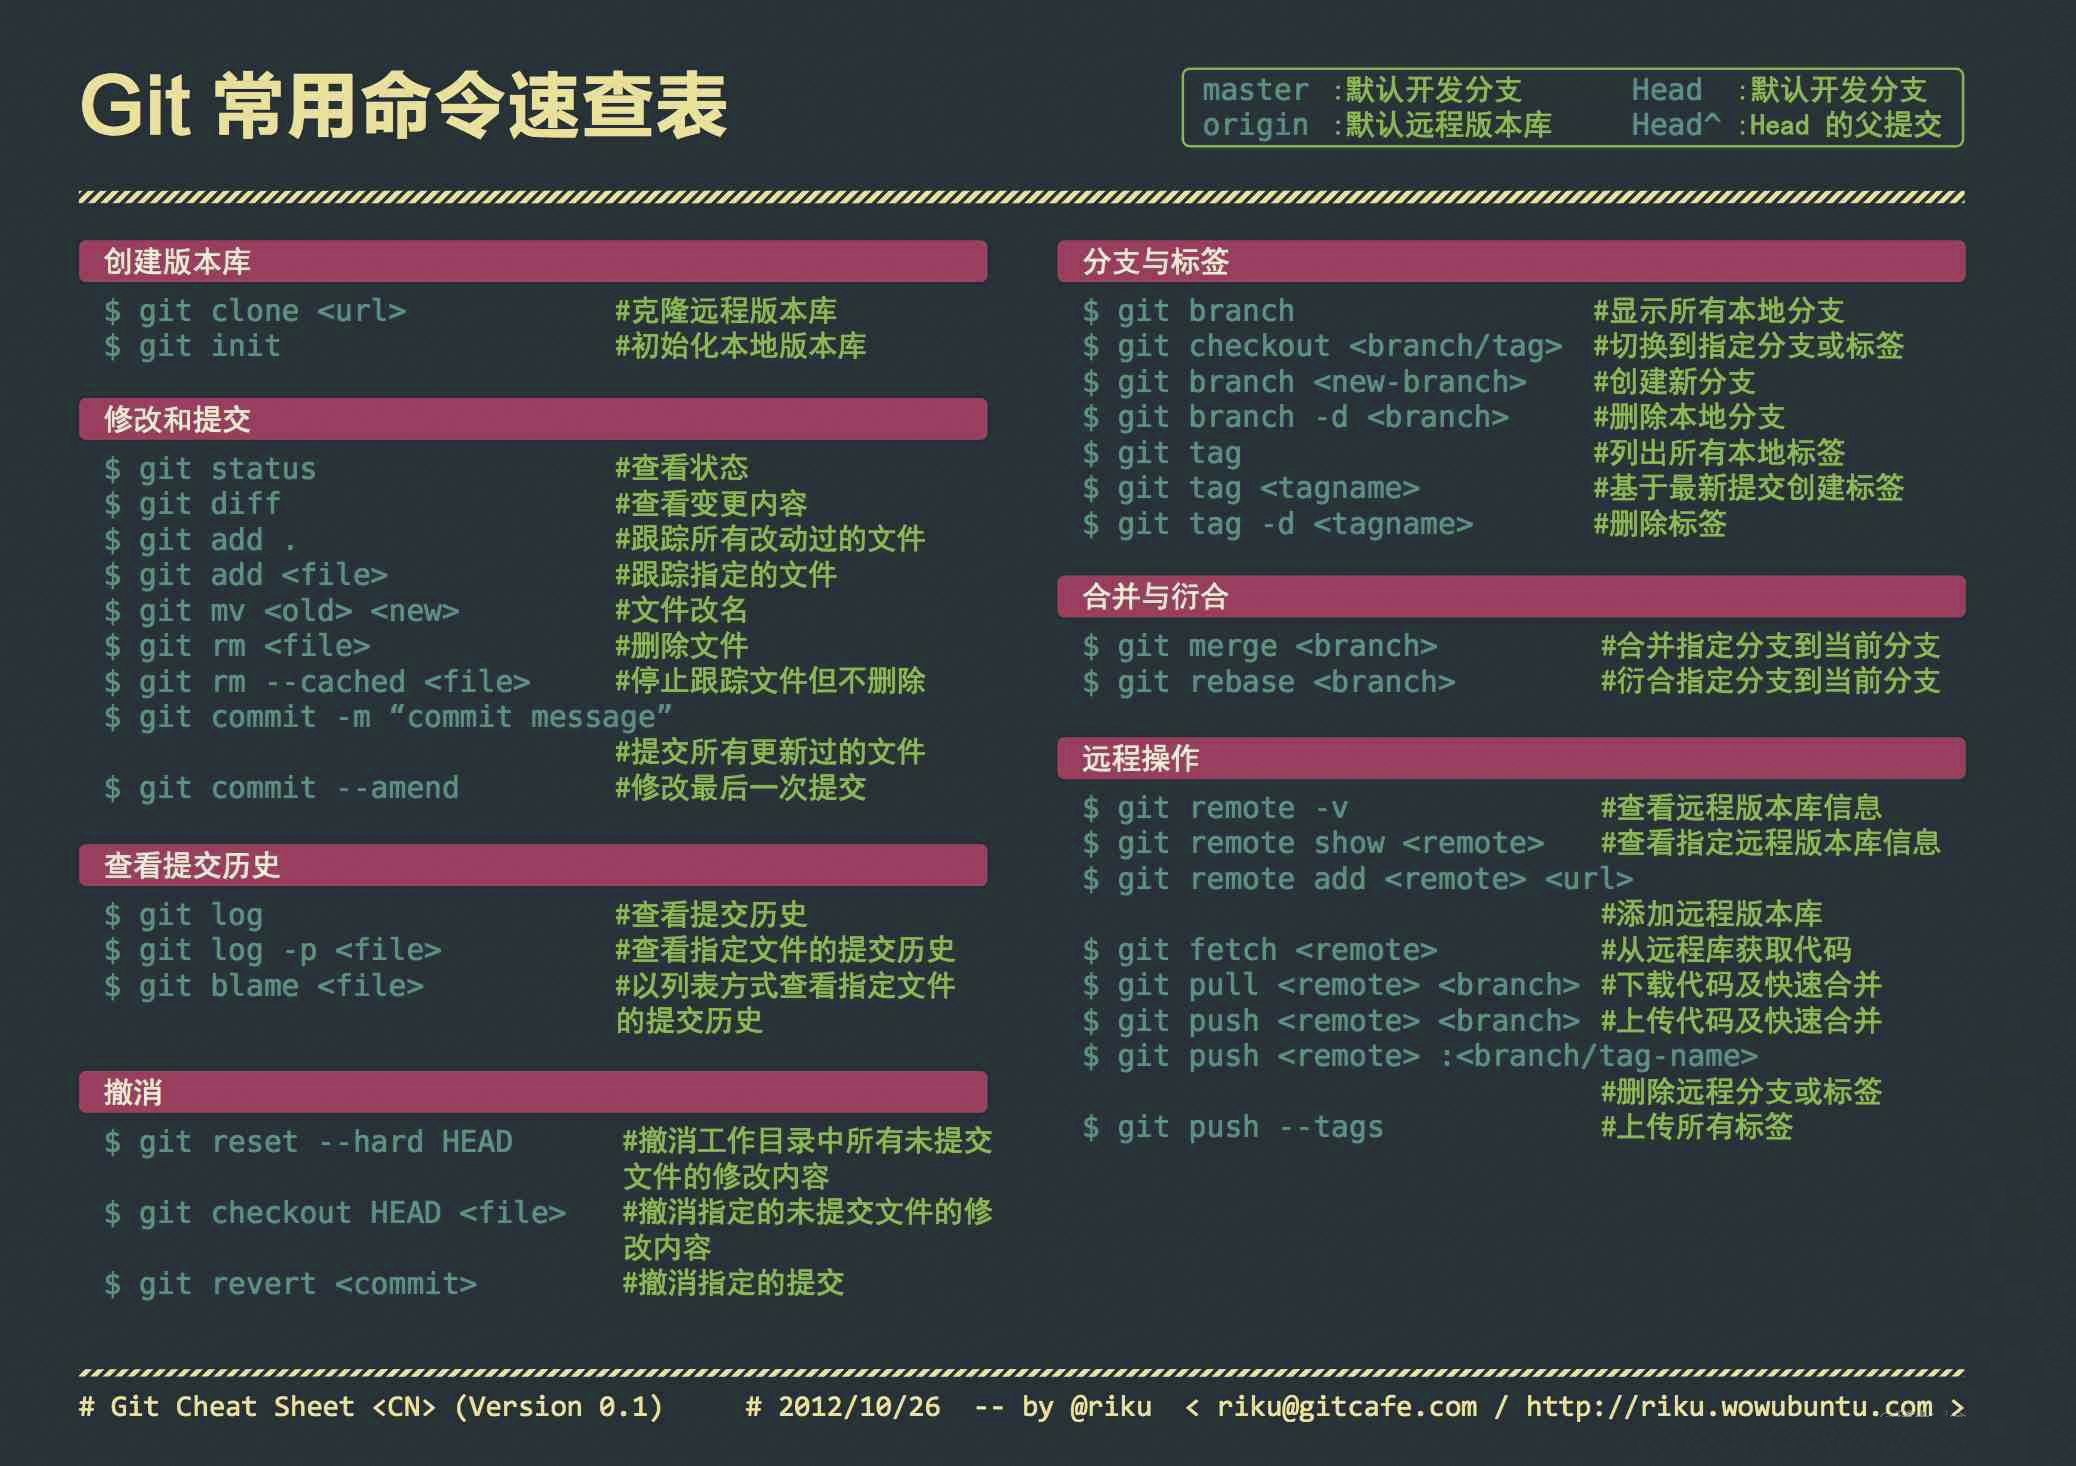The height and width of the screenshot is (1466, 2076).
Task: Click the 'Head^ :Head 的父提交' legend entry
Action: 1787,125
